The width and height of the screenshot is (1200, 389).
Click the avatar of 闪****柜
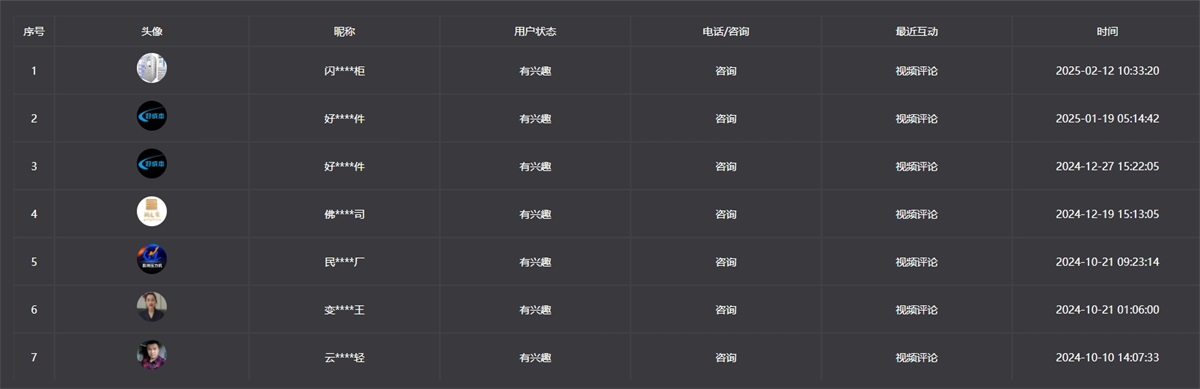(152, 69)
